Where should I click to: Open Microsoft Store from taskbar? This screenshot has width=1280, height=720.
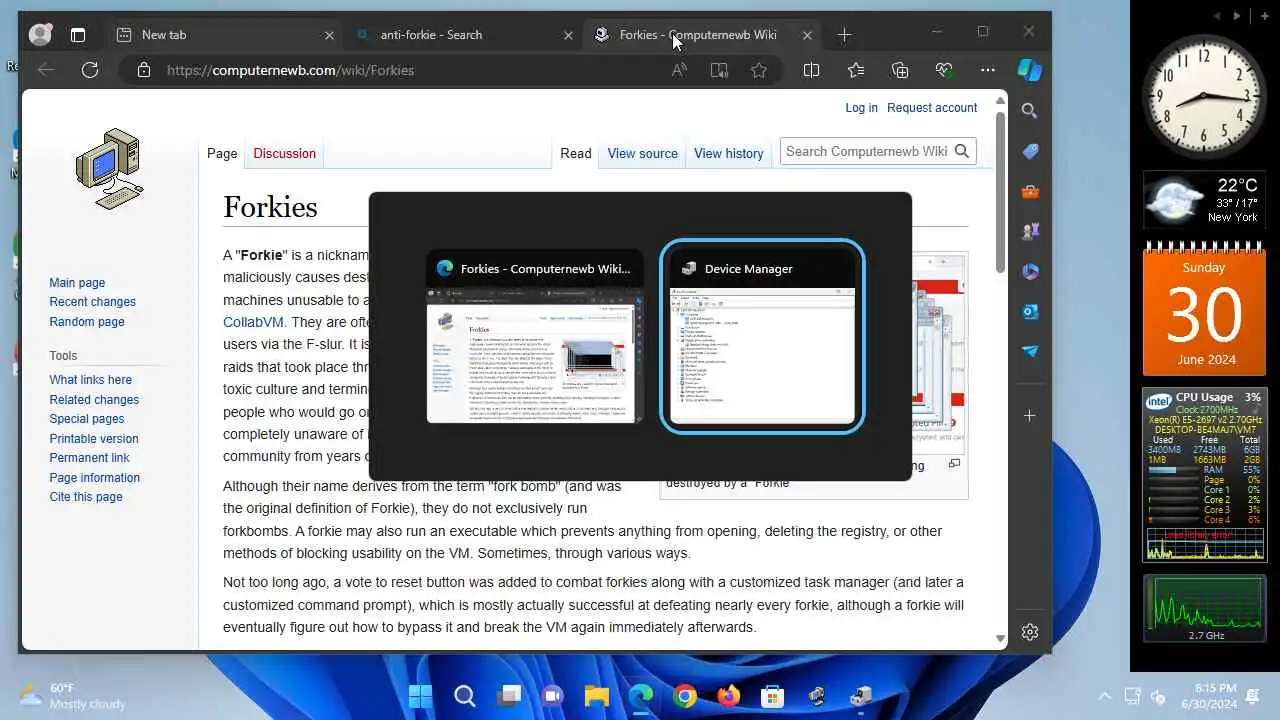[772, 696]
